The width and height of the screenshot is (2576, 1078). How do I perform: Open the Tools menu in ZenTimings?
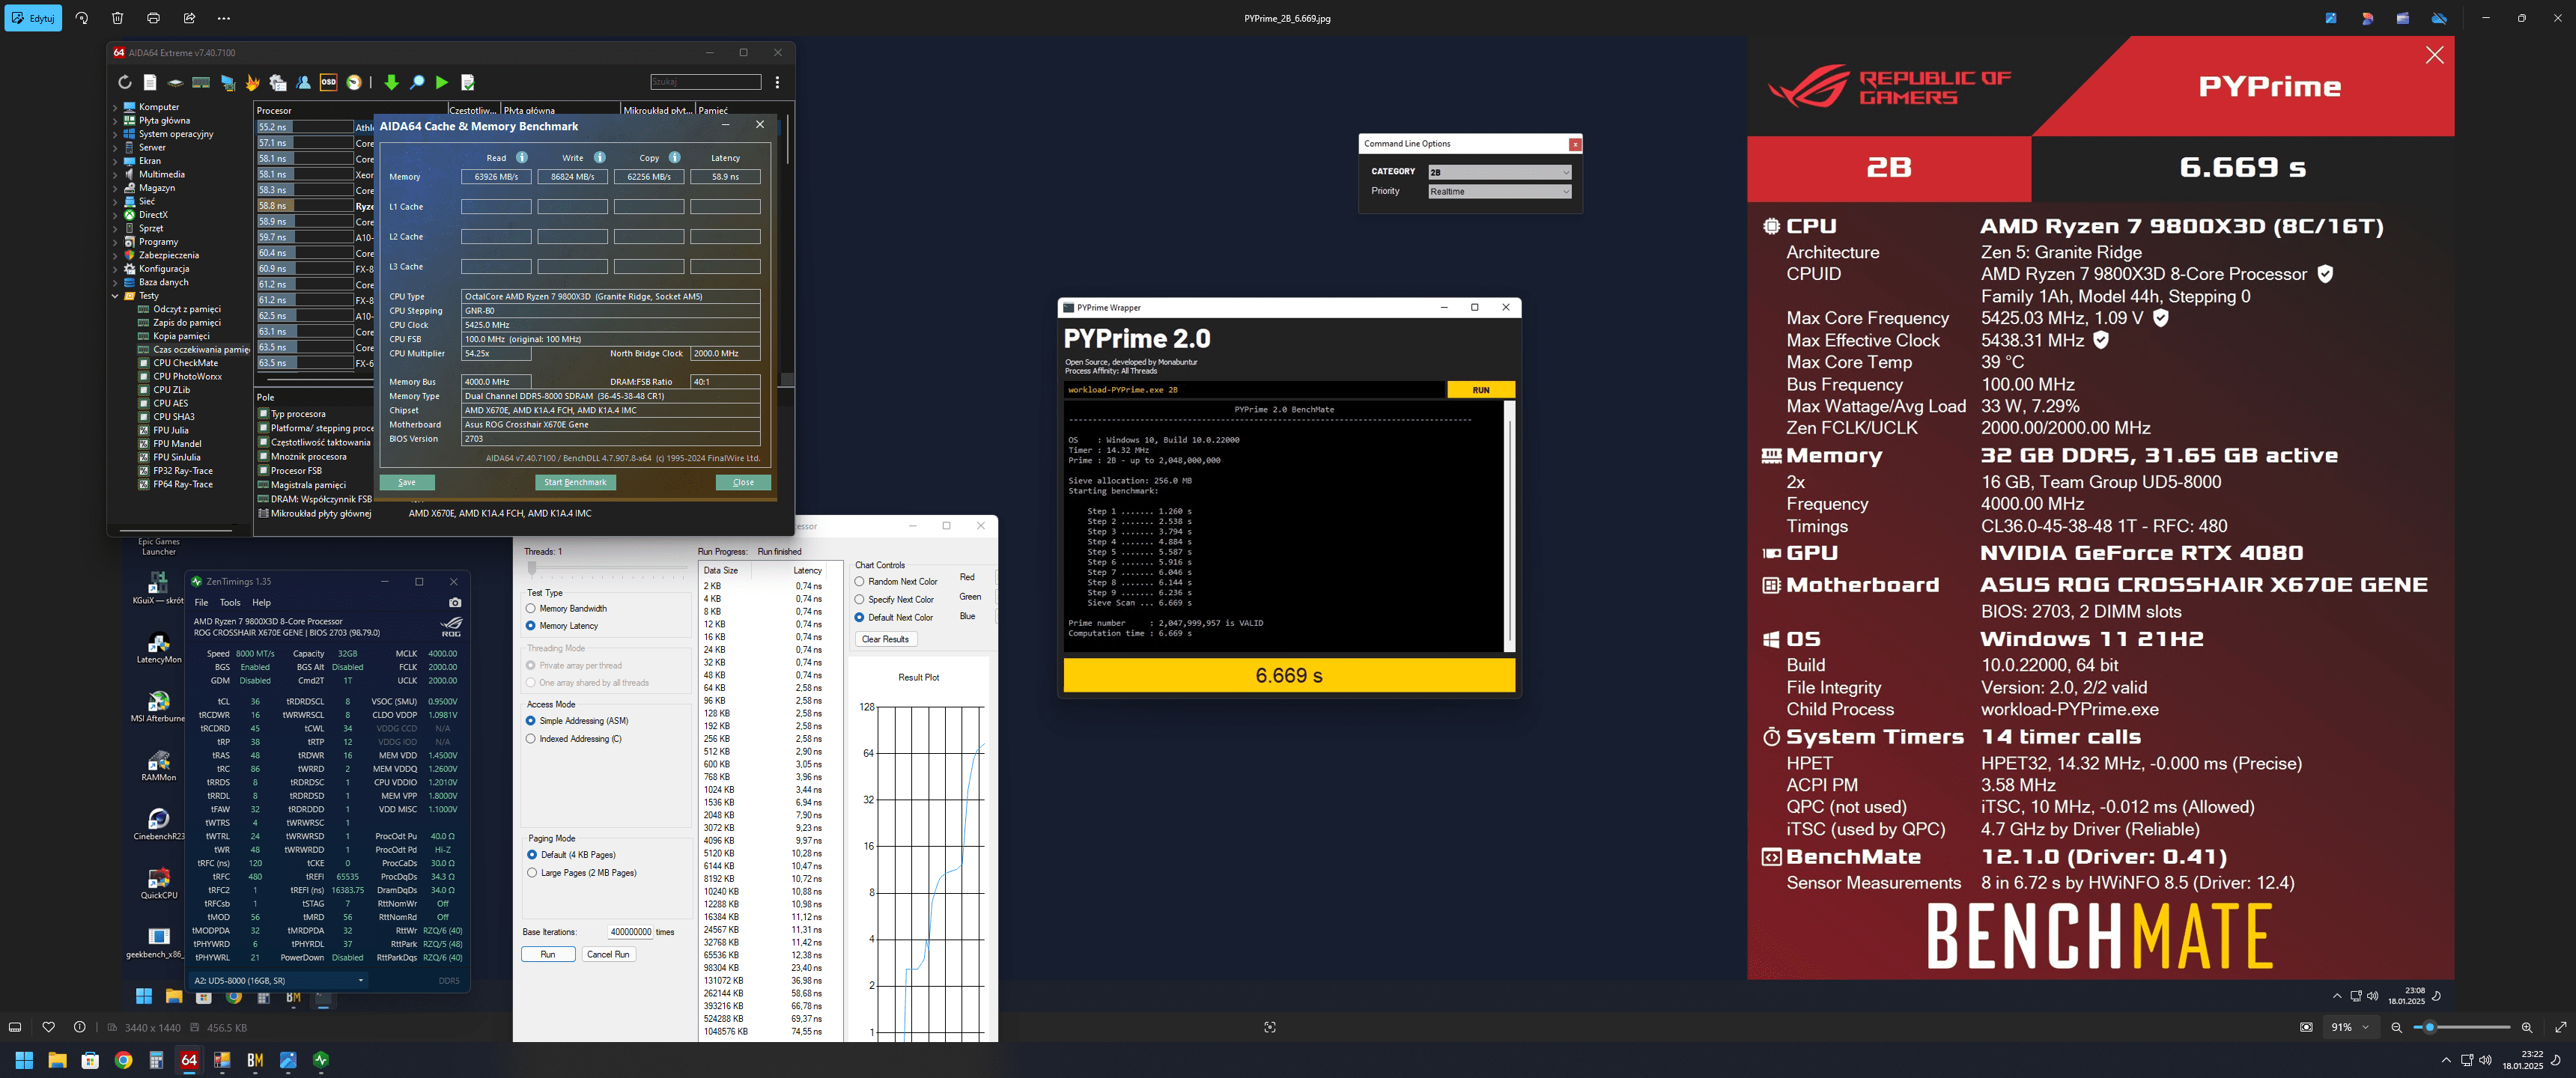tap(230, 603)
